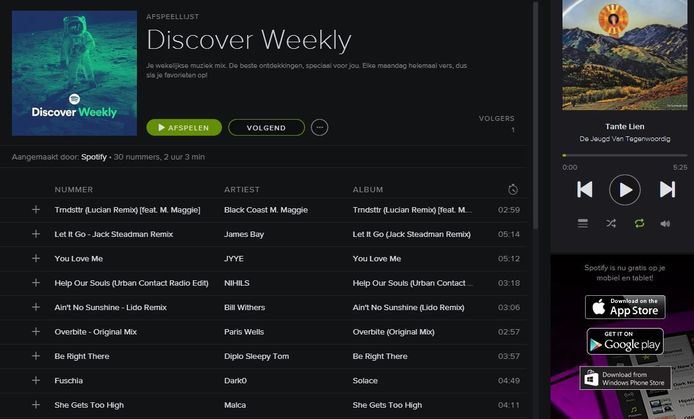
Task: Open the play queue list icon
Action: pos(583,224)
